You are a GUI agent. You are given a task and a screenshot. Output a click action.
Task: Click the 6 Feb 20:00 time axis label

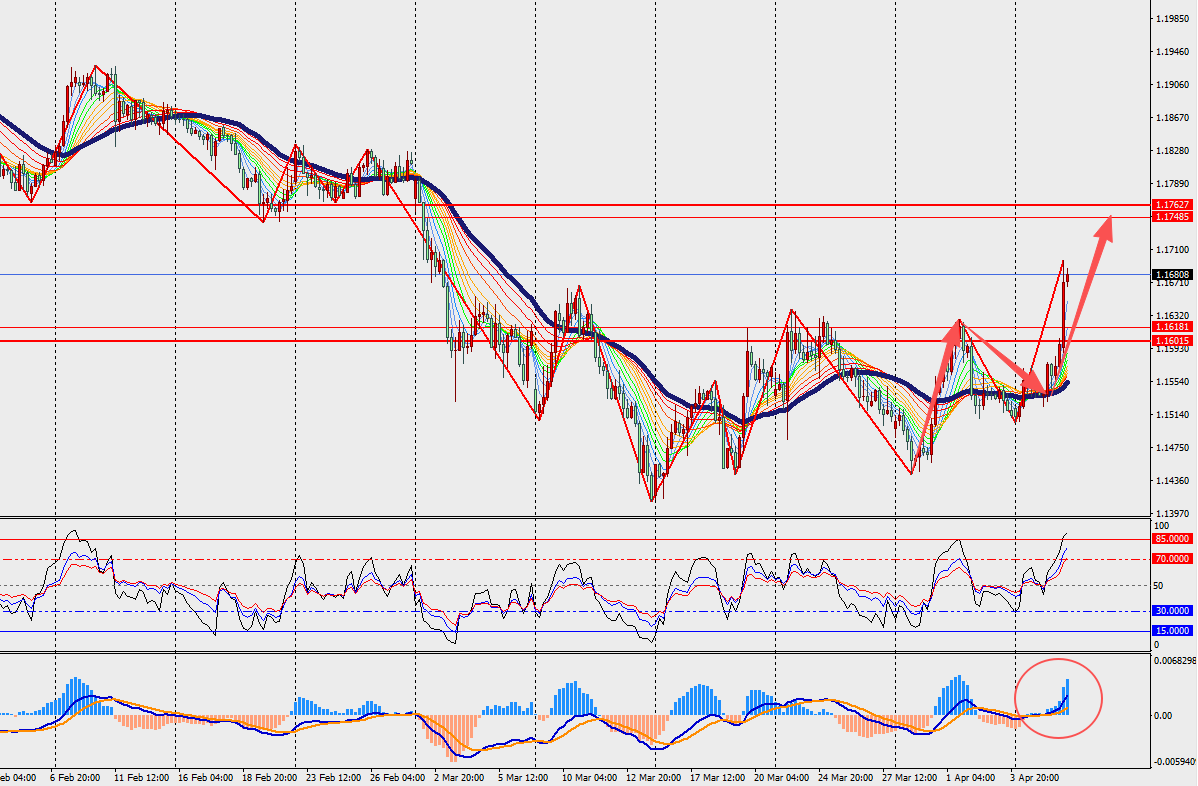(x=75, y=776)
